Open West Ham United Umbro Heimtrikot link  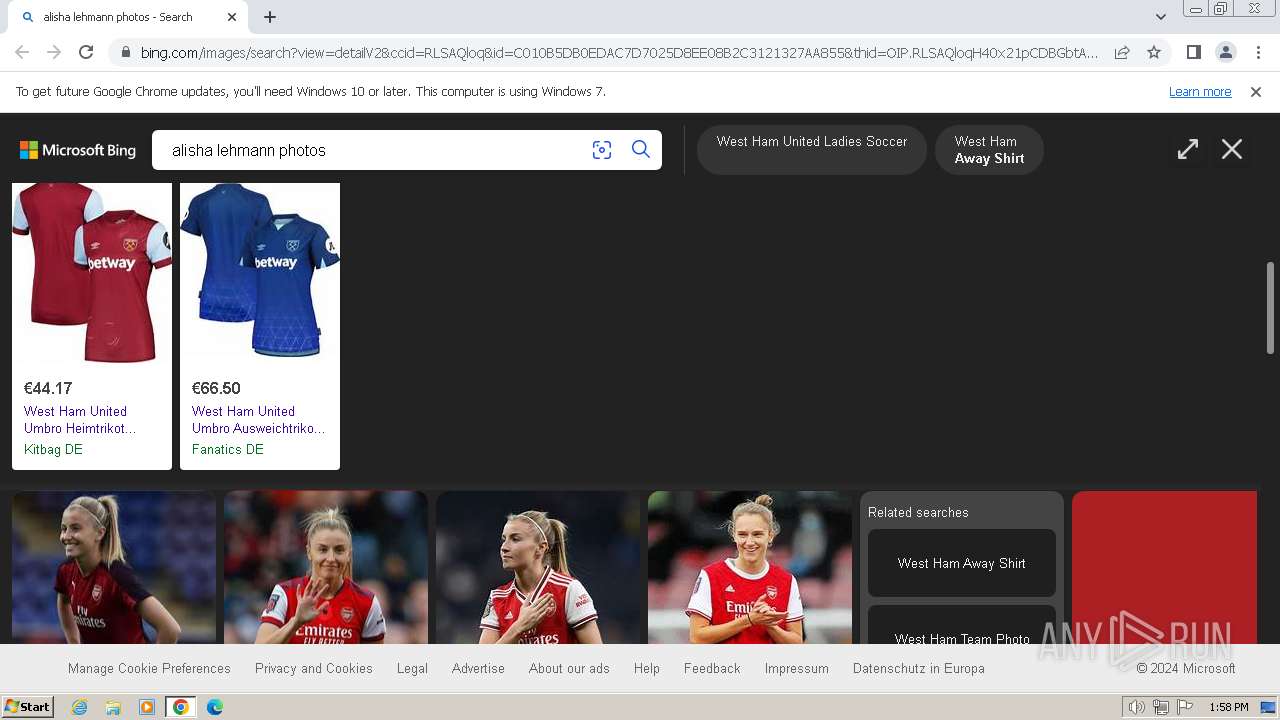coord(80,420)
